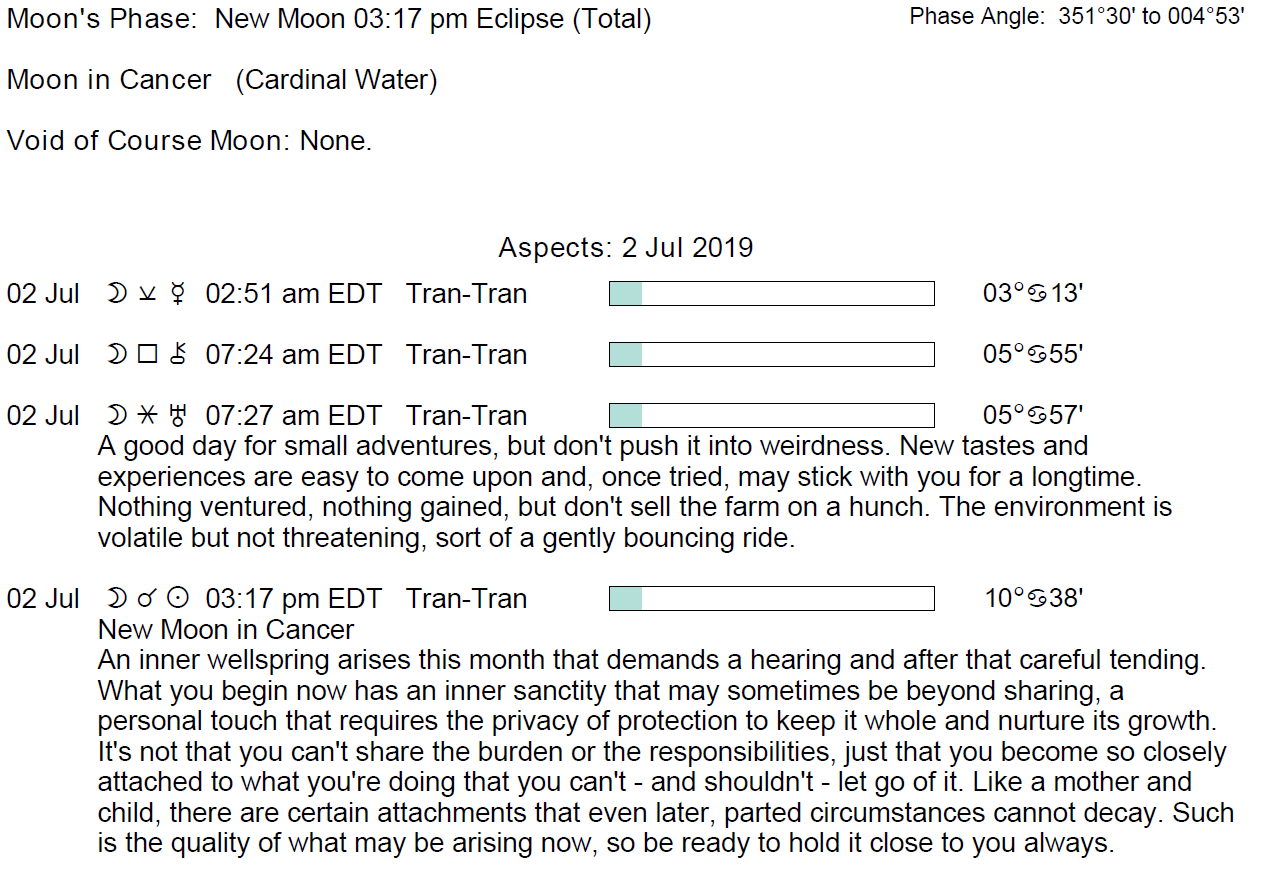Click the Cancer glyph in 05°55' position
Viewport: 1263px width, 872px height.
pyautogui.click(x=1037, y=355)
